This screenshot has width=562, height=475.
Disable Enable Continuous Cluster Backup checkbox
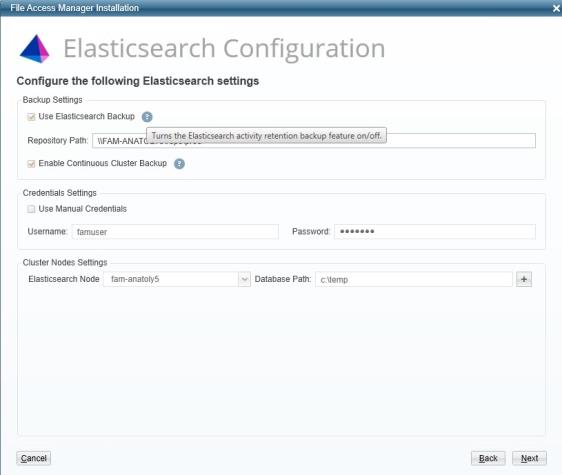tap(31, 163)
